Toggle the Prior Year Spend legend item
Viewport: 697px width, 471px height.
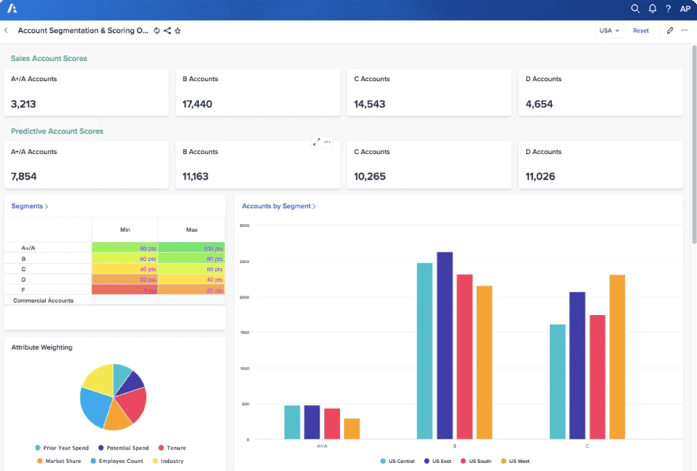tap(62, 448)
